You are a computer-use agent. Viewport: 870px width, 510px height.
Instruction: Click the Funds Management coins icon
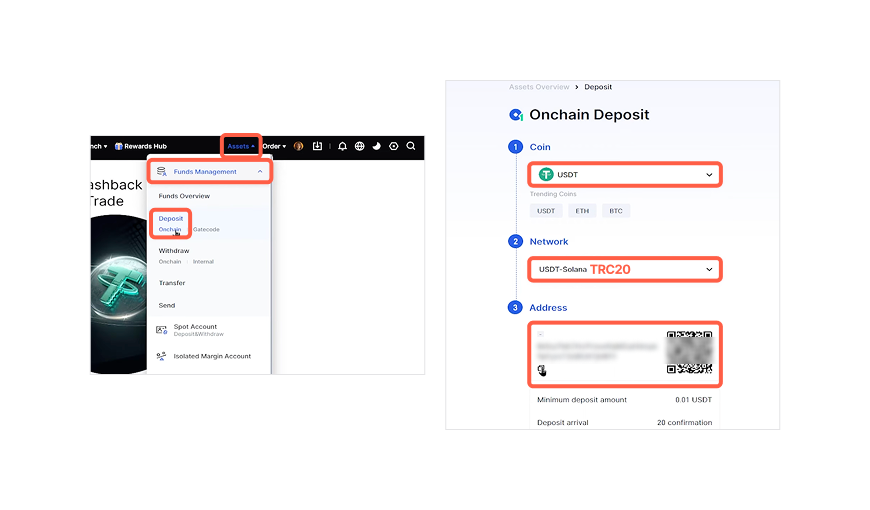pyautogui.click(x=161, y=171)
